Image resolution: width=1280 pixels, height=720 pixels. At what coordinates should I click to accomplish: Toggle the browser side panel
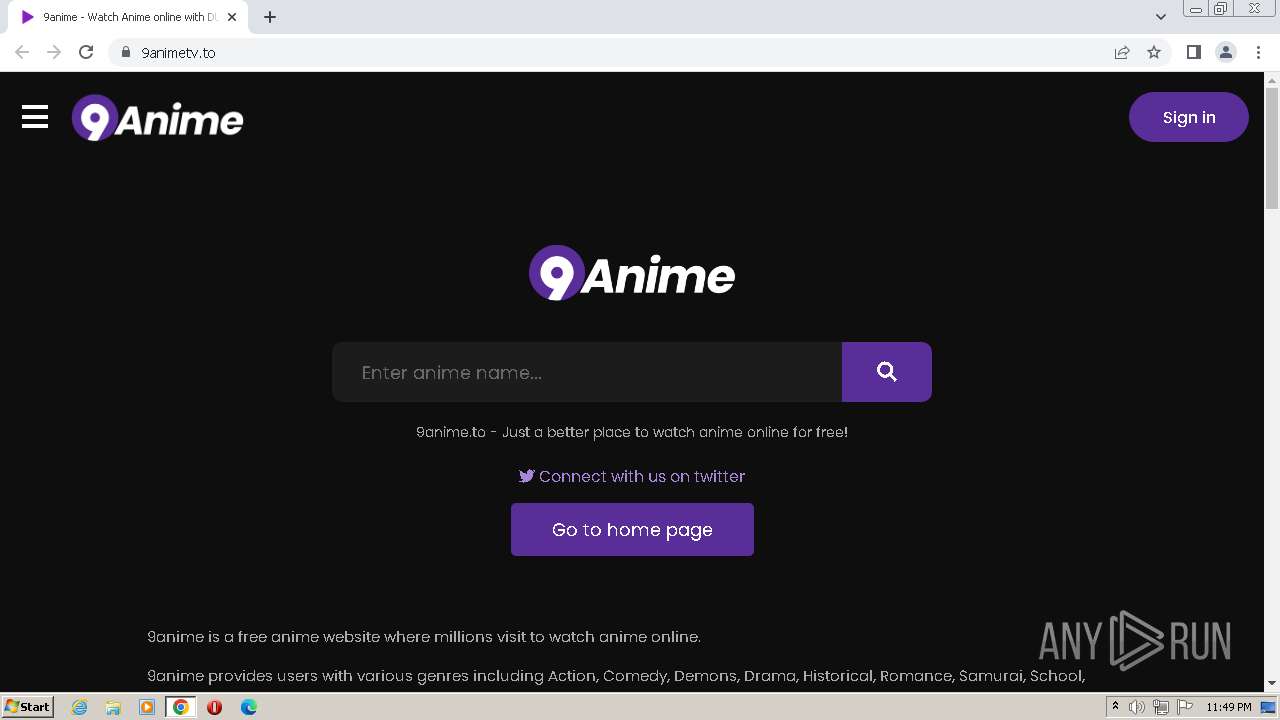click(x=1194, y=52)
